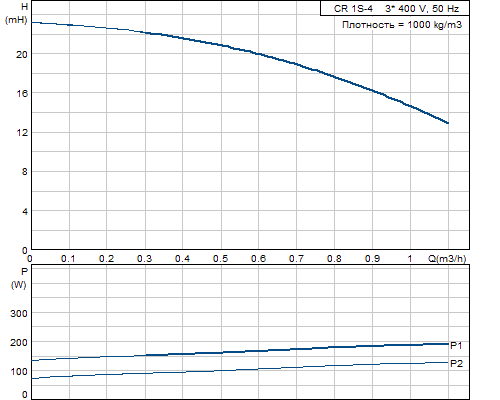The height and width of the screenshot is (400, 500).
Task: Click the density label Плотность = 1000 kg/m3
Action: coord(402,25)
